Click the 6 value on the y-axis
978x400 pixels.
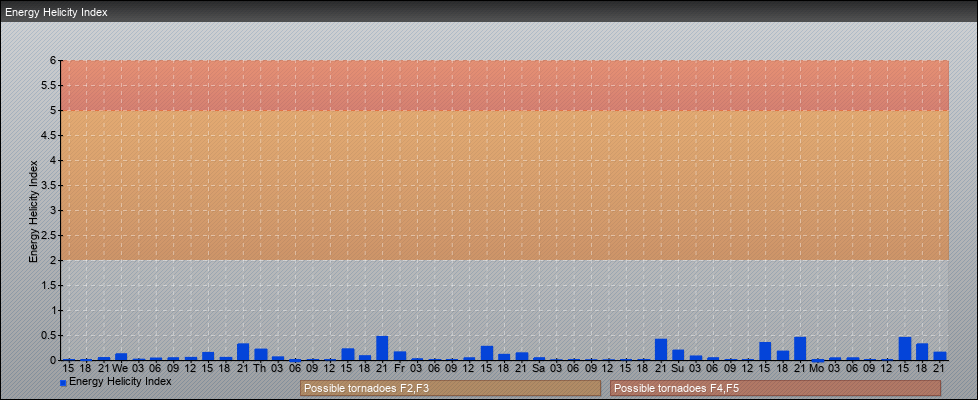point(54,61)
